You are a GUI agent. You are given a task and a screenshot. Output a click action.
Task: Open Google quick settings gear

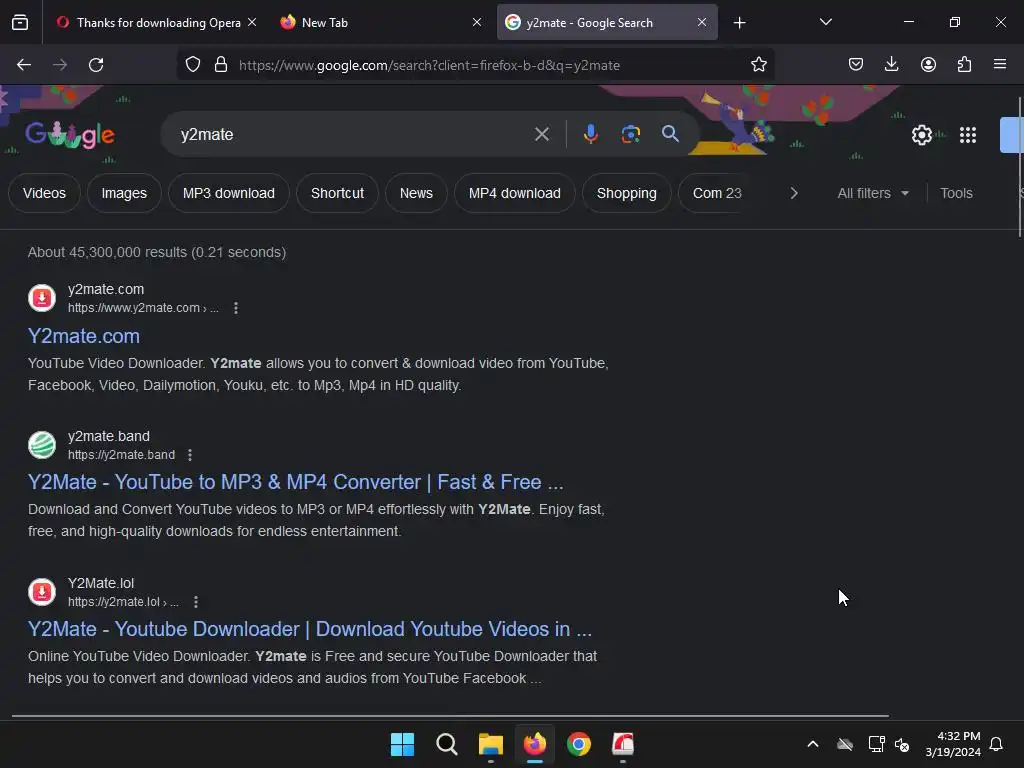point(921,135)
